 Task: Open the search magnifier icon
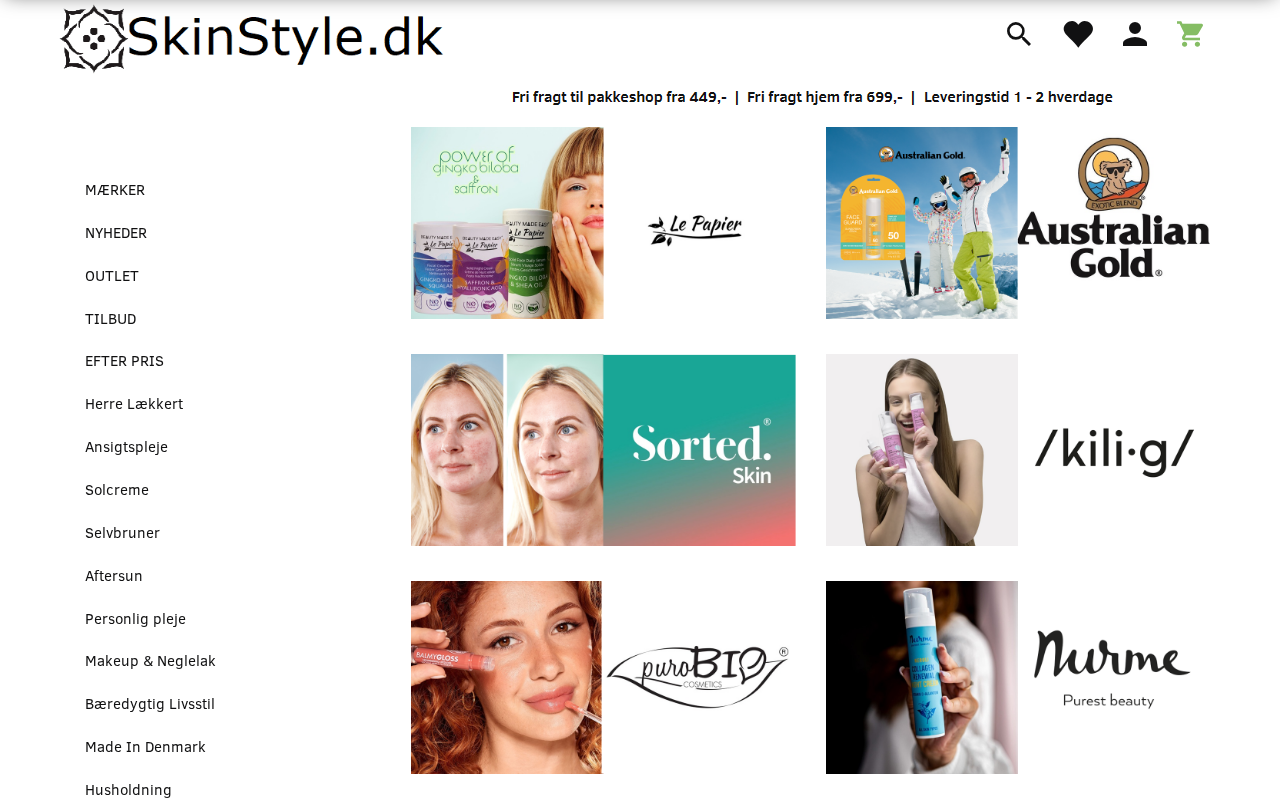(x=1019, y=34)
